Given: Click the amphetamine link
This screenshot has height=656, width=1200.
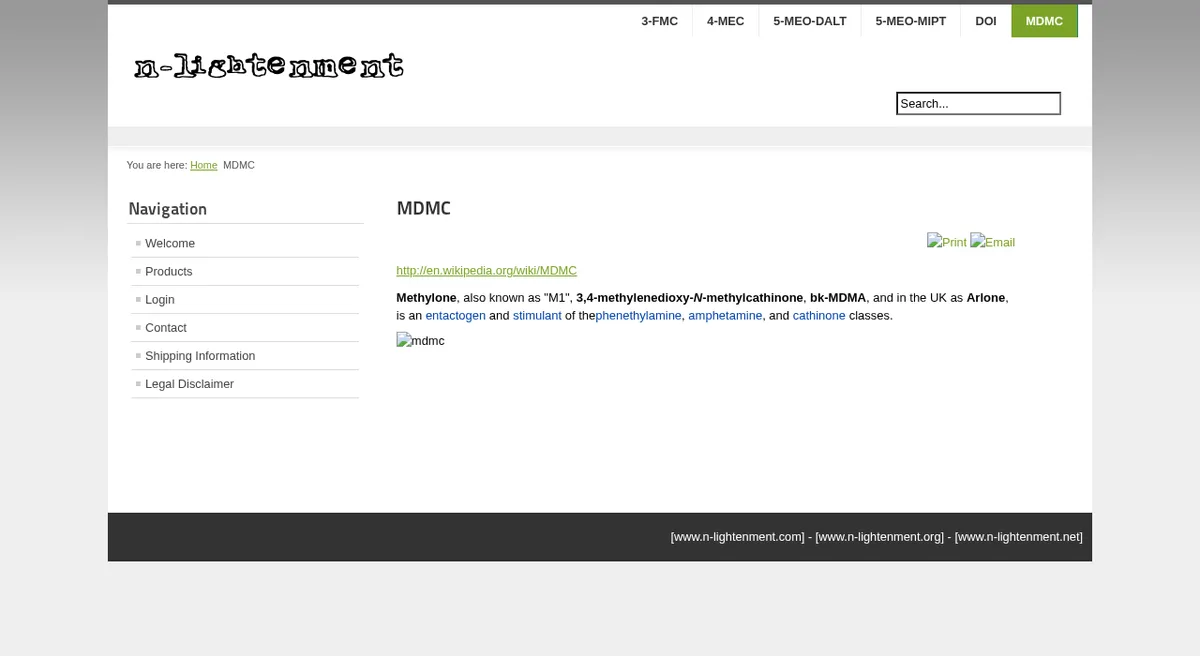Looking at the screenshot, I should click(725, 315).
